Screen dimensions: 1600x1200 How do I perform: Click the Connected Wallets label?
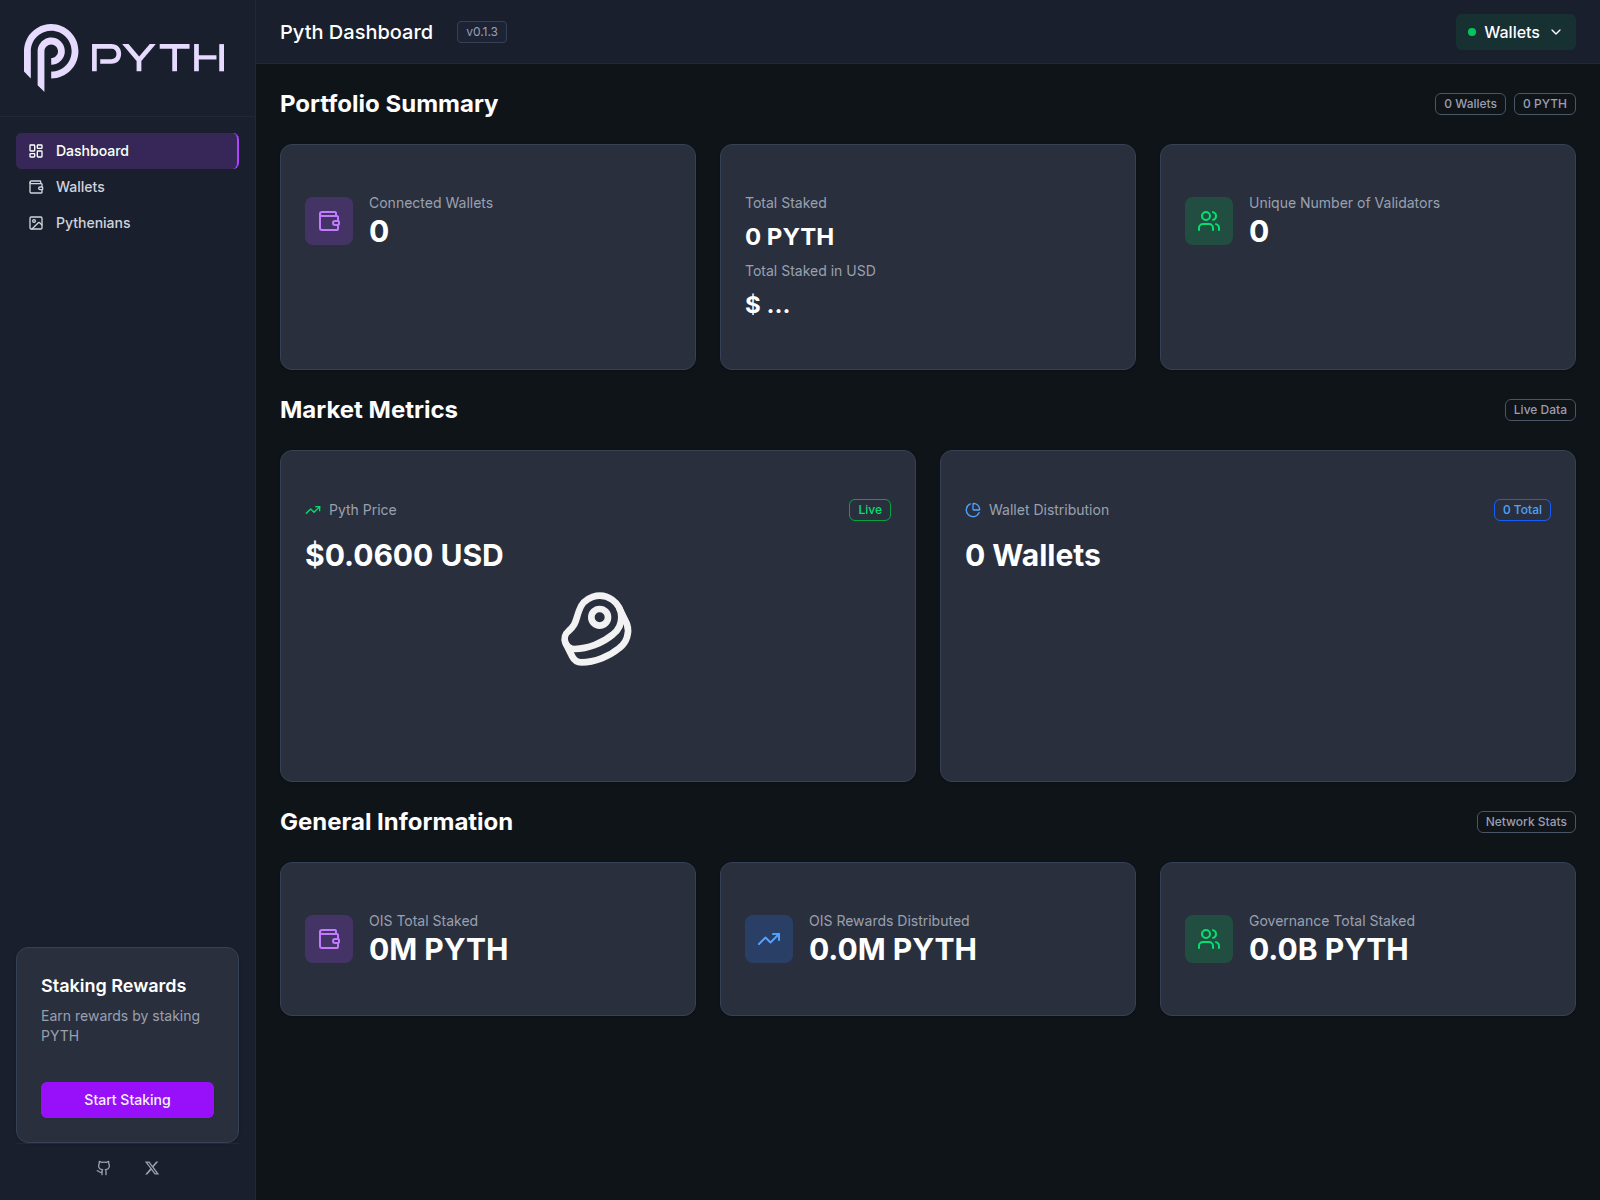431,203
